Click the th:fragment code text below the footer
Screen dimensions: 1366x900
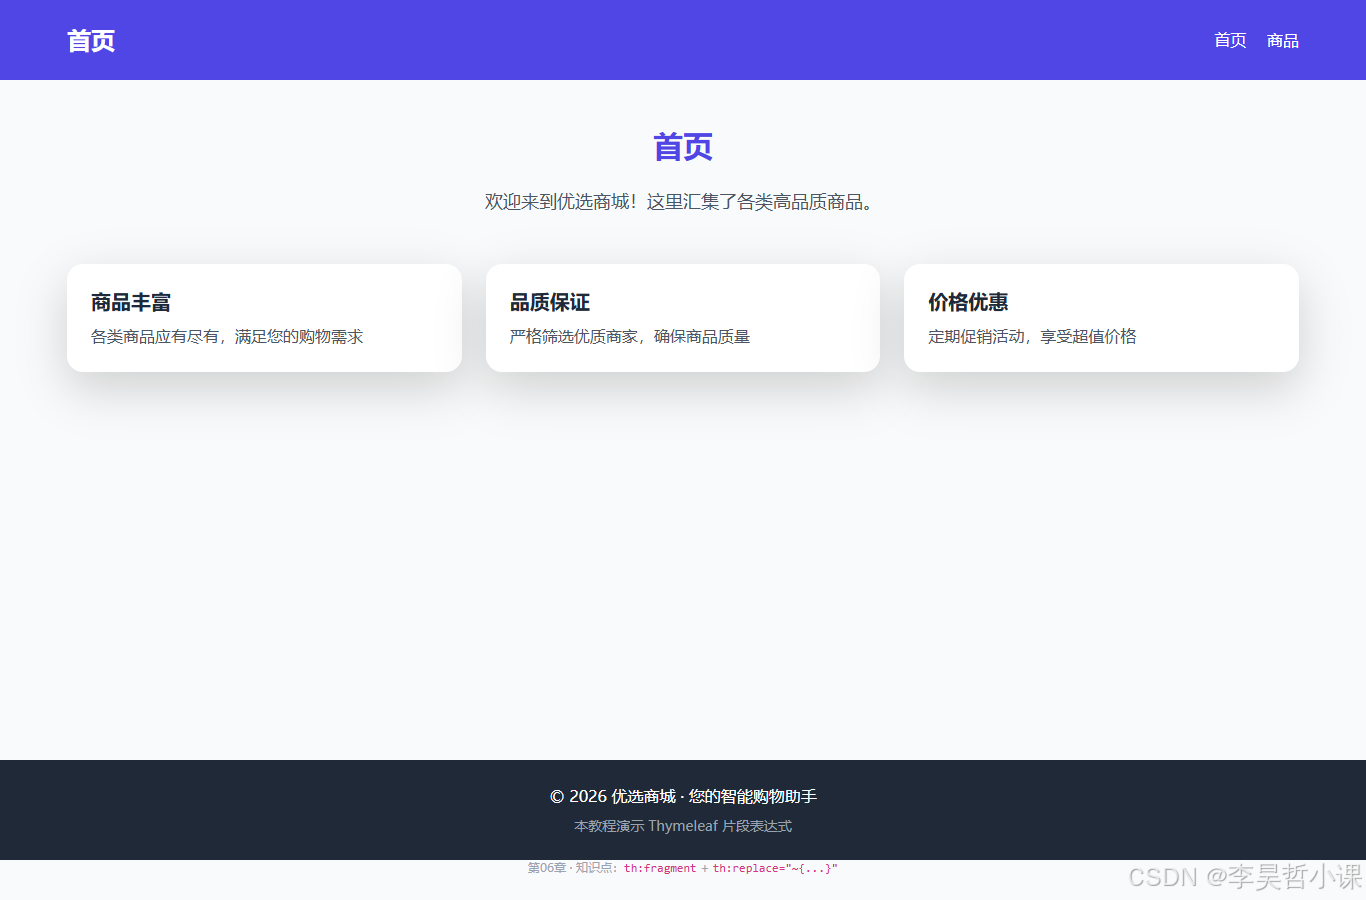coord(660,868)
